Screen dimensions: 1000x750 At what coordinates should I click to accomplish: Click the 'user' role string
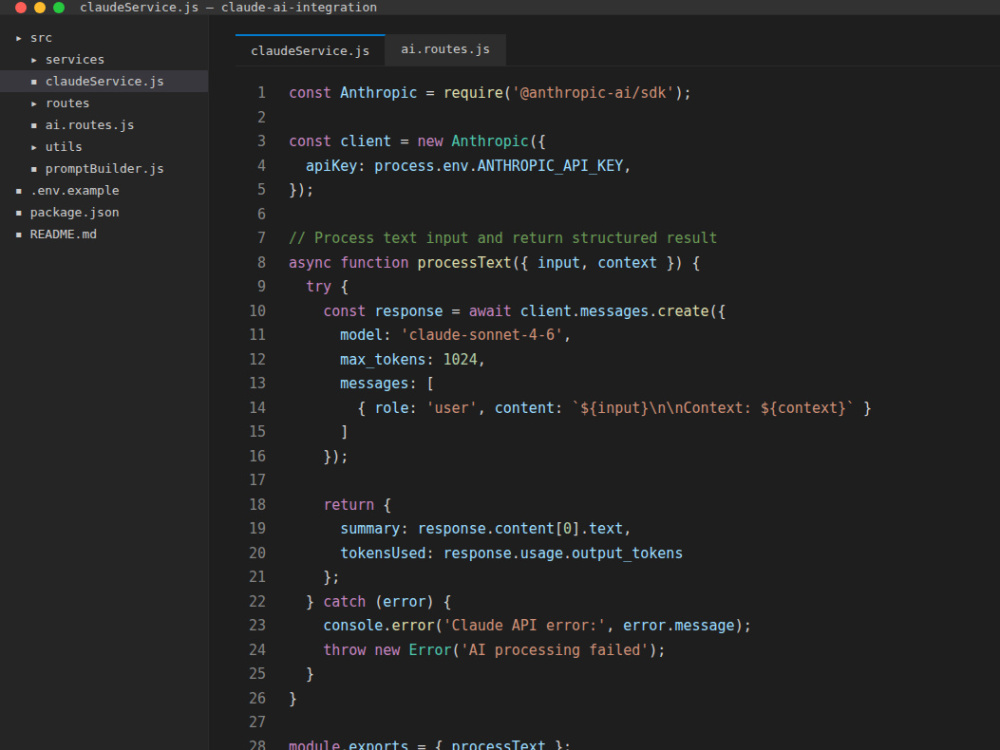coord(452,408)
